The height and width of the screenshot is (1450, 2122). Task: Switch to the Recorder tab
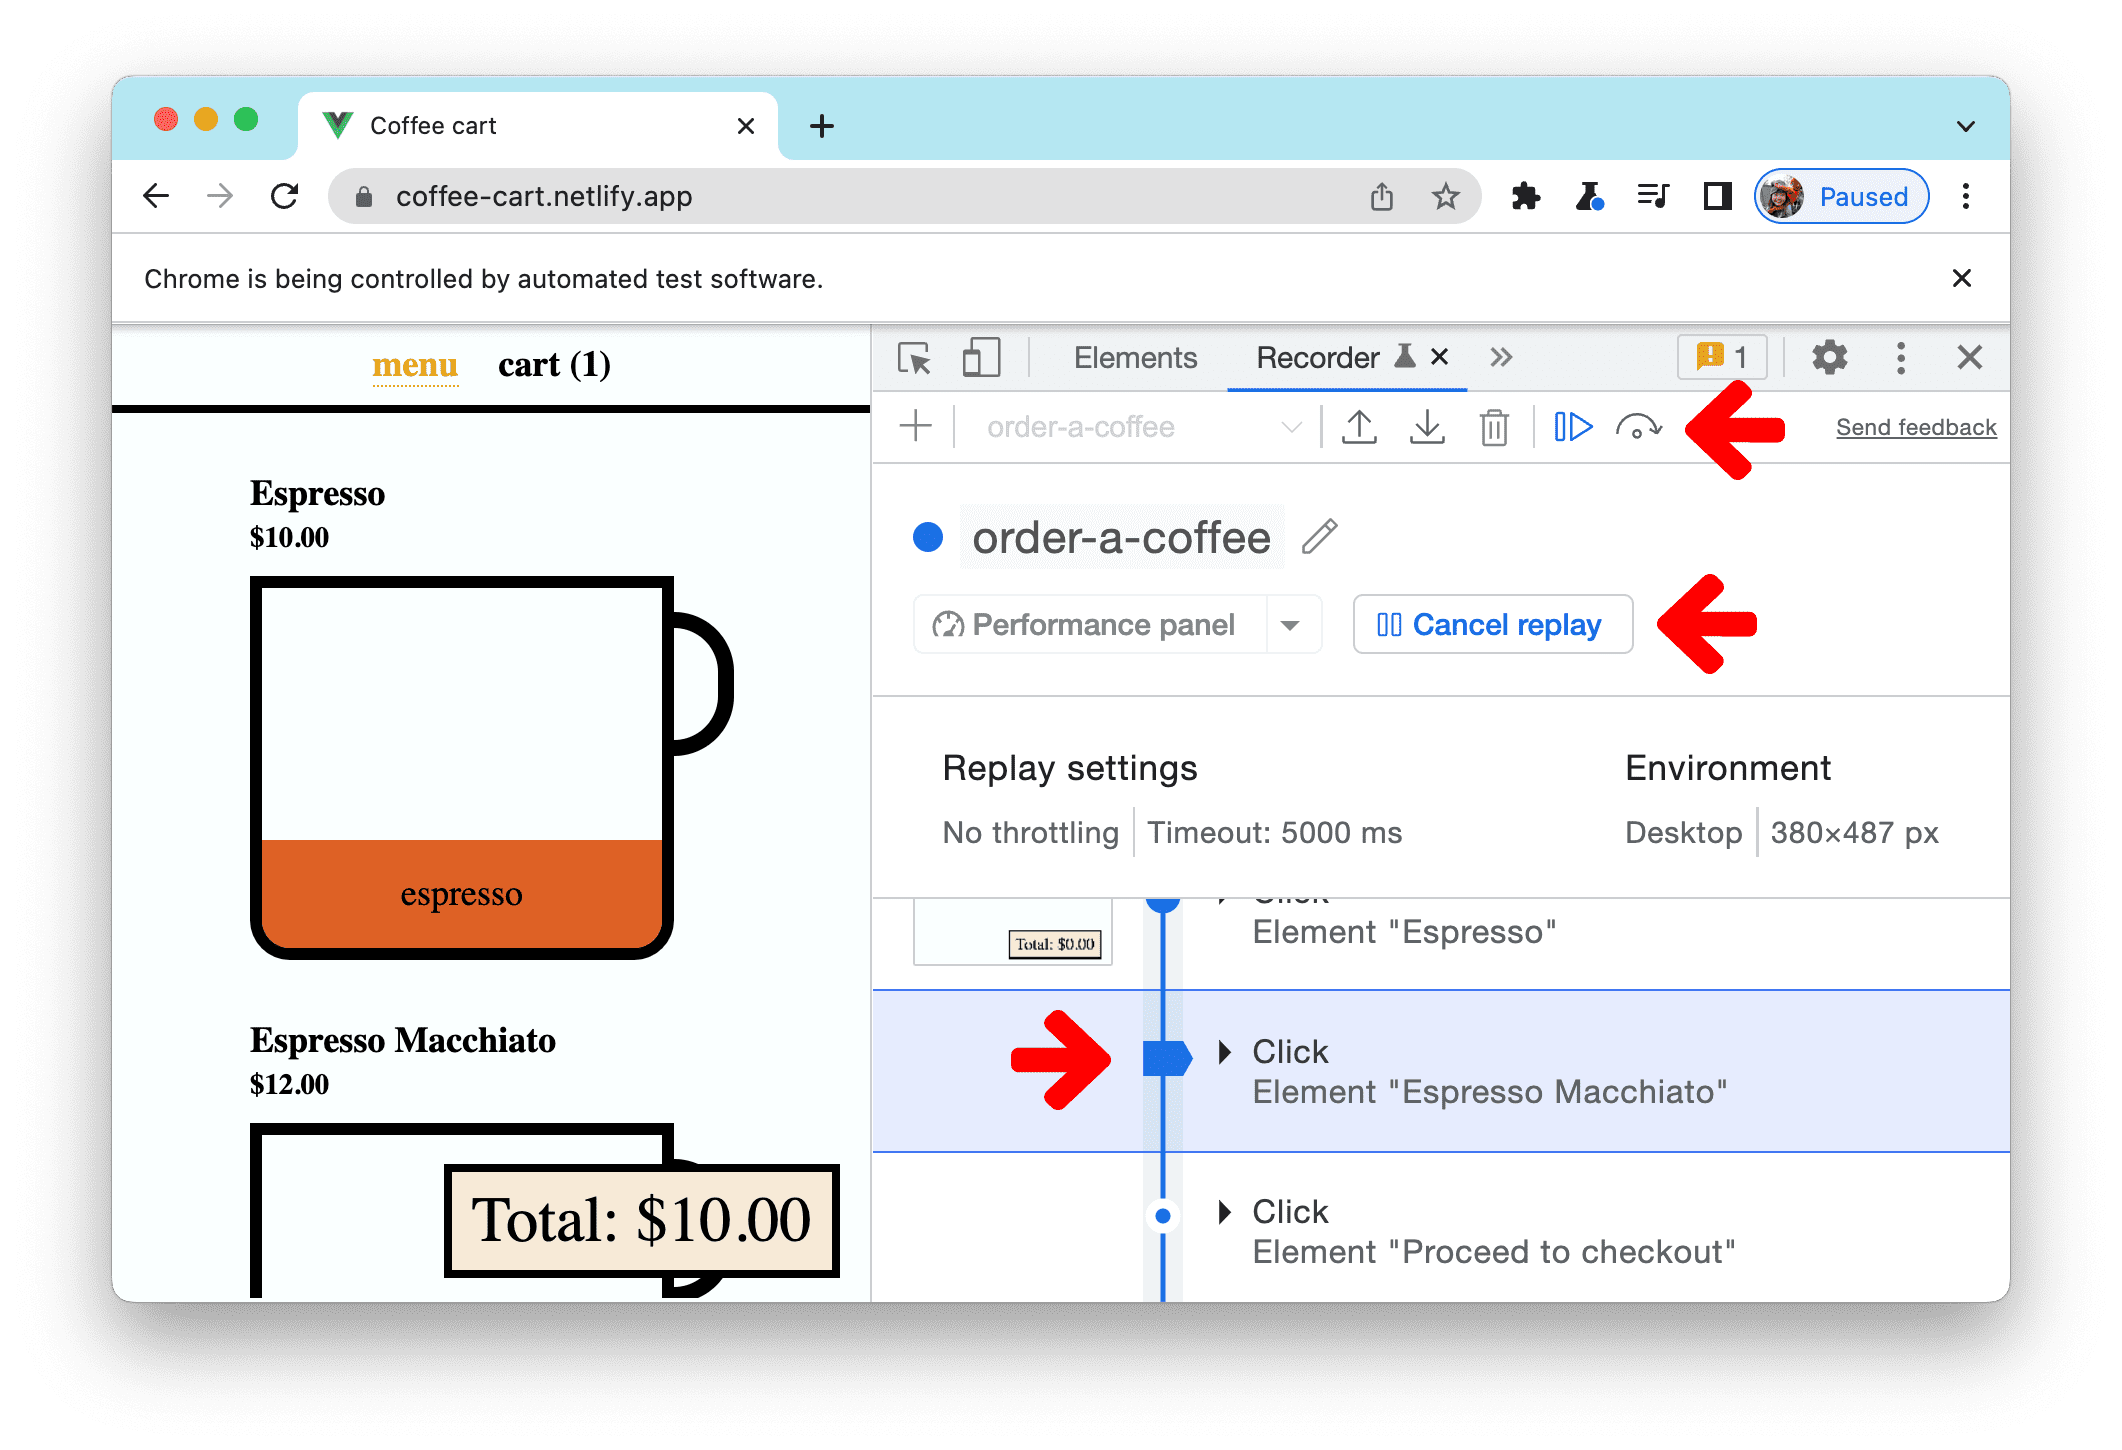(x=1324, y=358)
